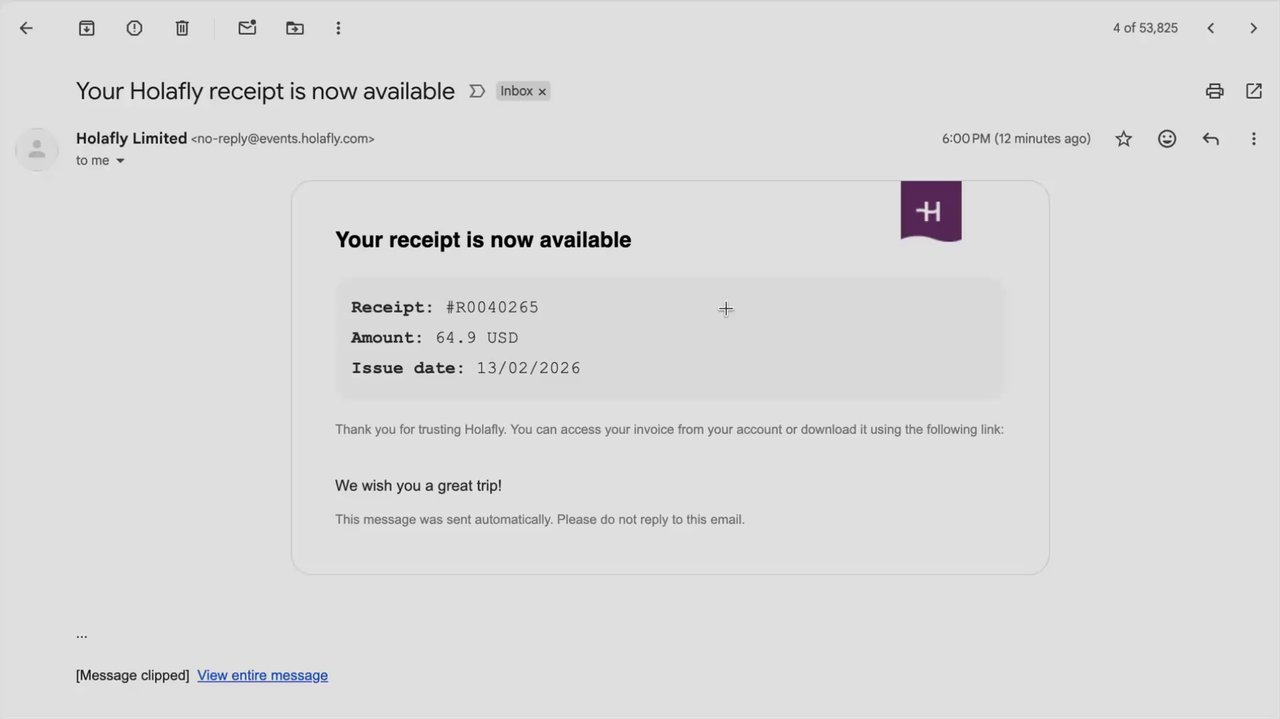
Task: Open the toolbar More options menu
Action: [338, 28]
